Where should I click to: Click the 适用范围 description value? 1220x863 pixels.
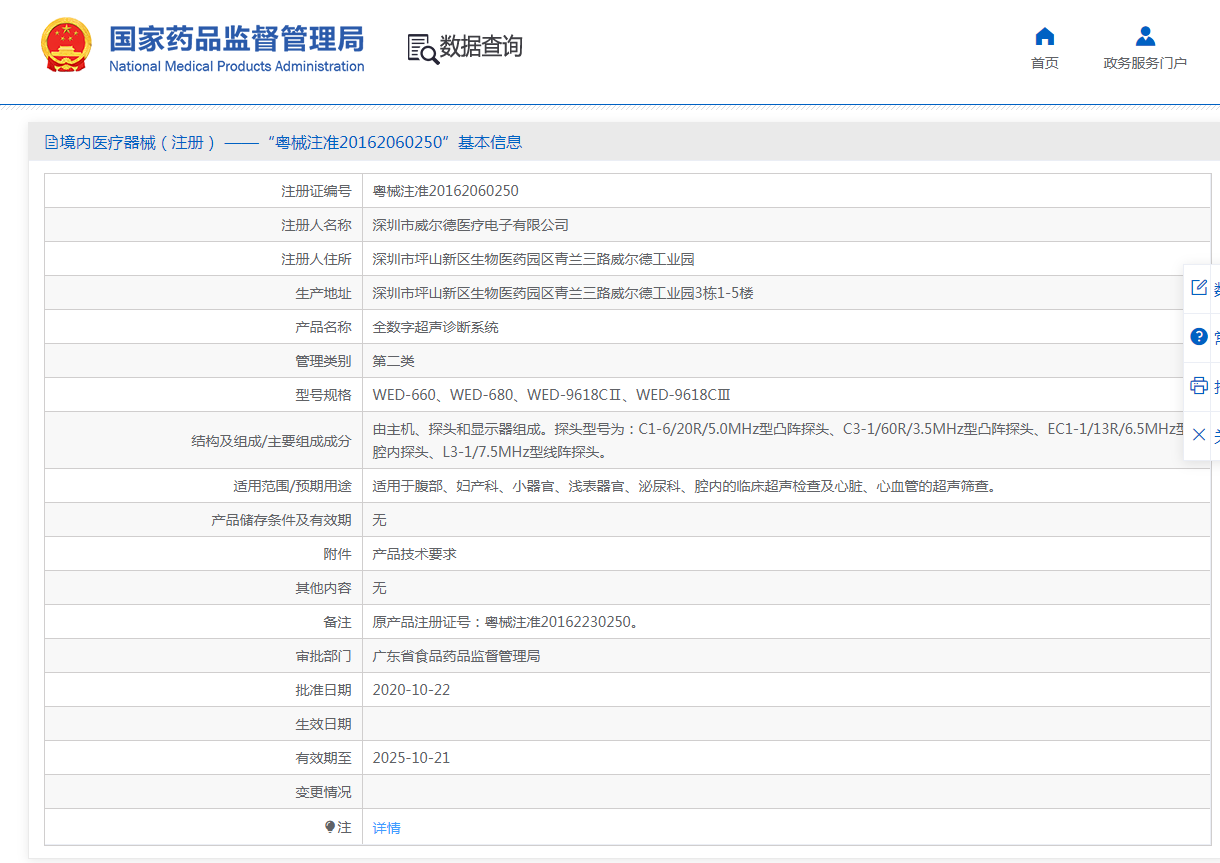(685, 486)
